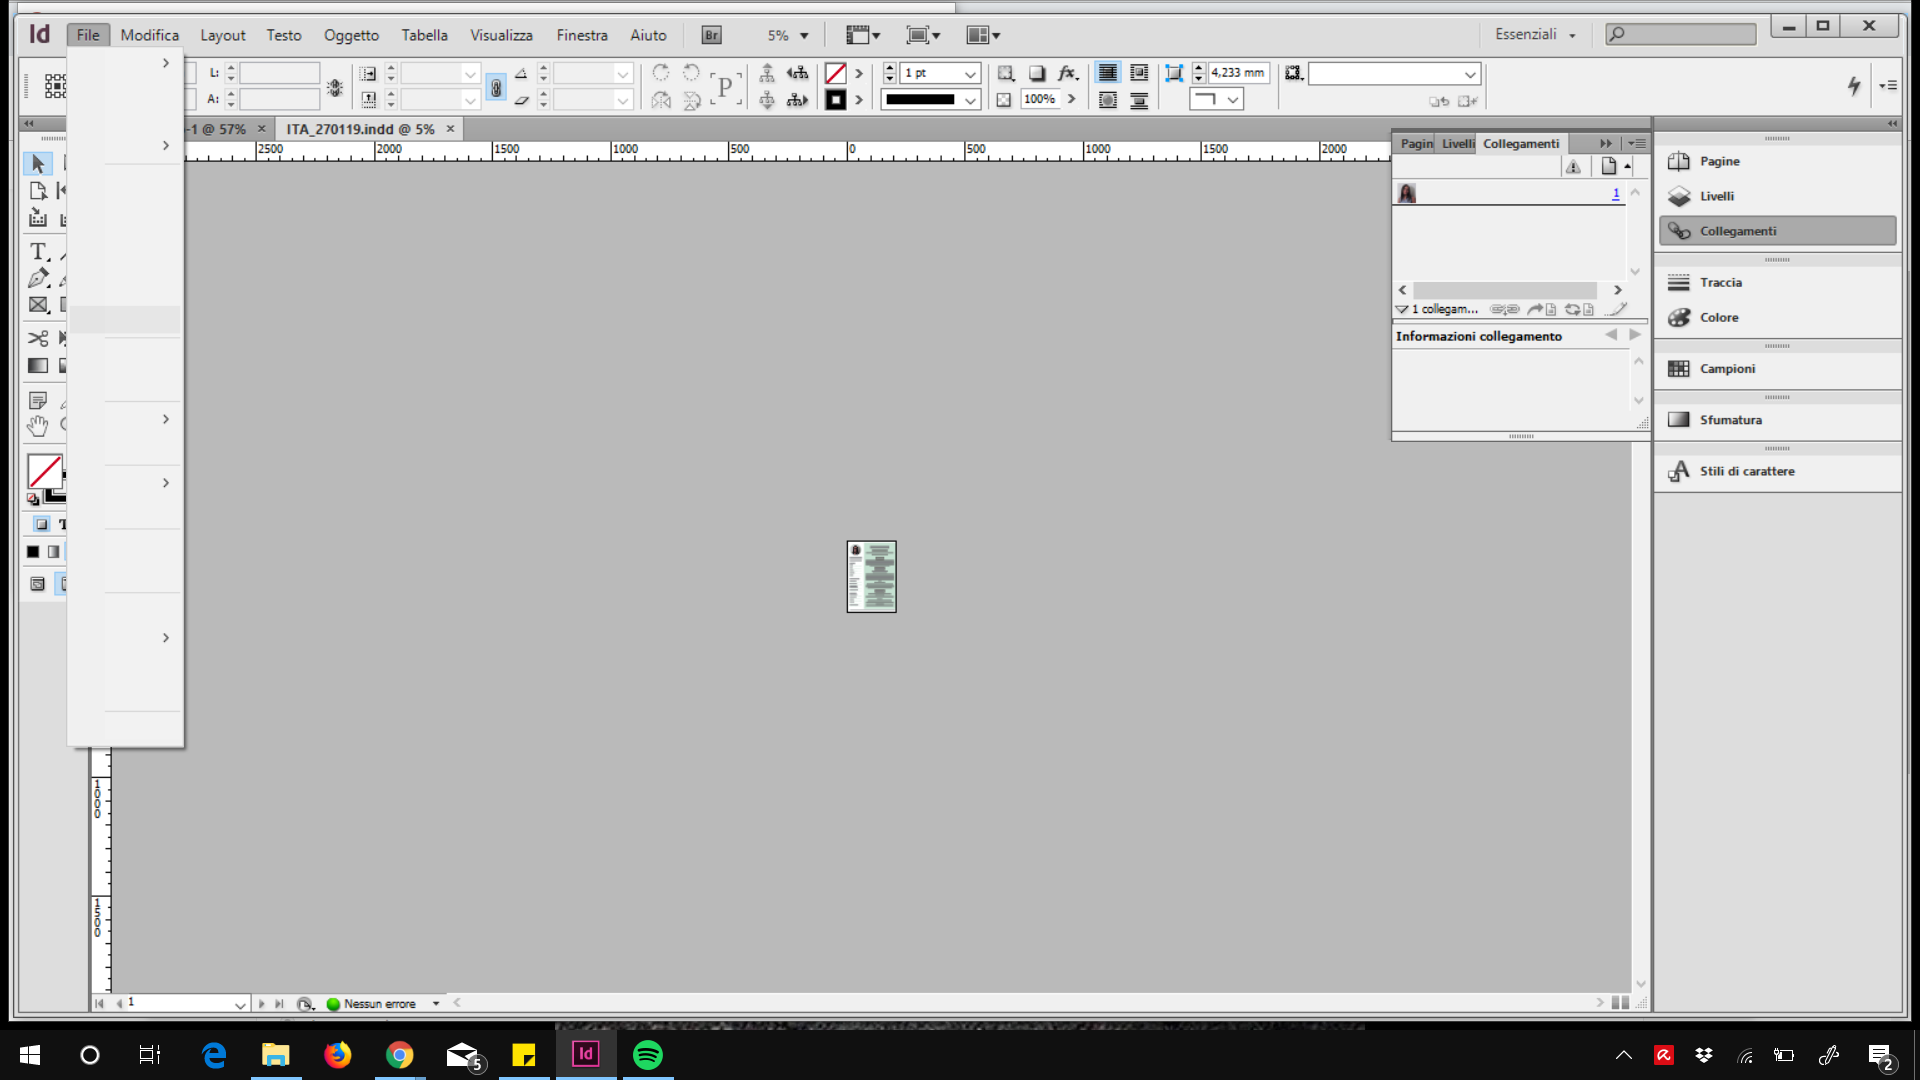Open the stroke weight 1 pt dropdown

(x=969, y=74)
